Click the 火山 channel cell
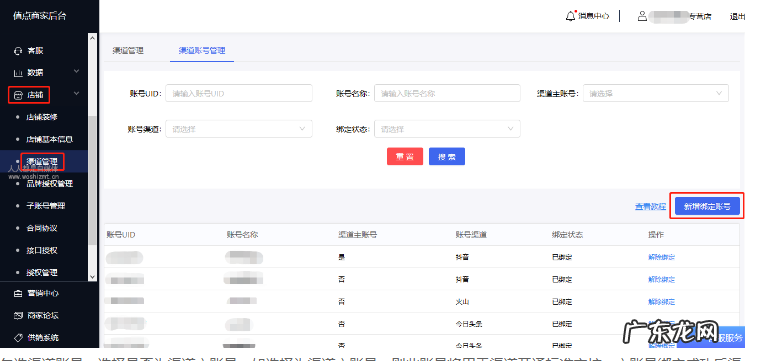 (x=463, y=302)
